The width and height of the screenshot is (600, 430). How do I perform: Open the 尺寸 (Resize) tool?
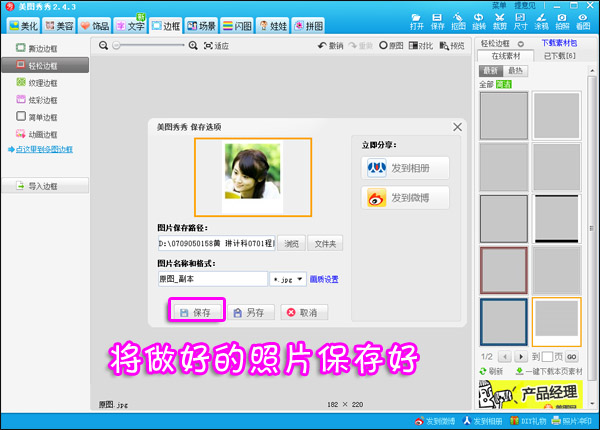pos(520,21)
